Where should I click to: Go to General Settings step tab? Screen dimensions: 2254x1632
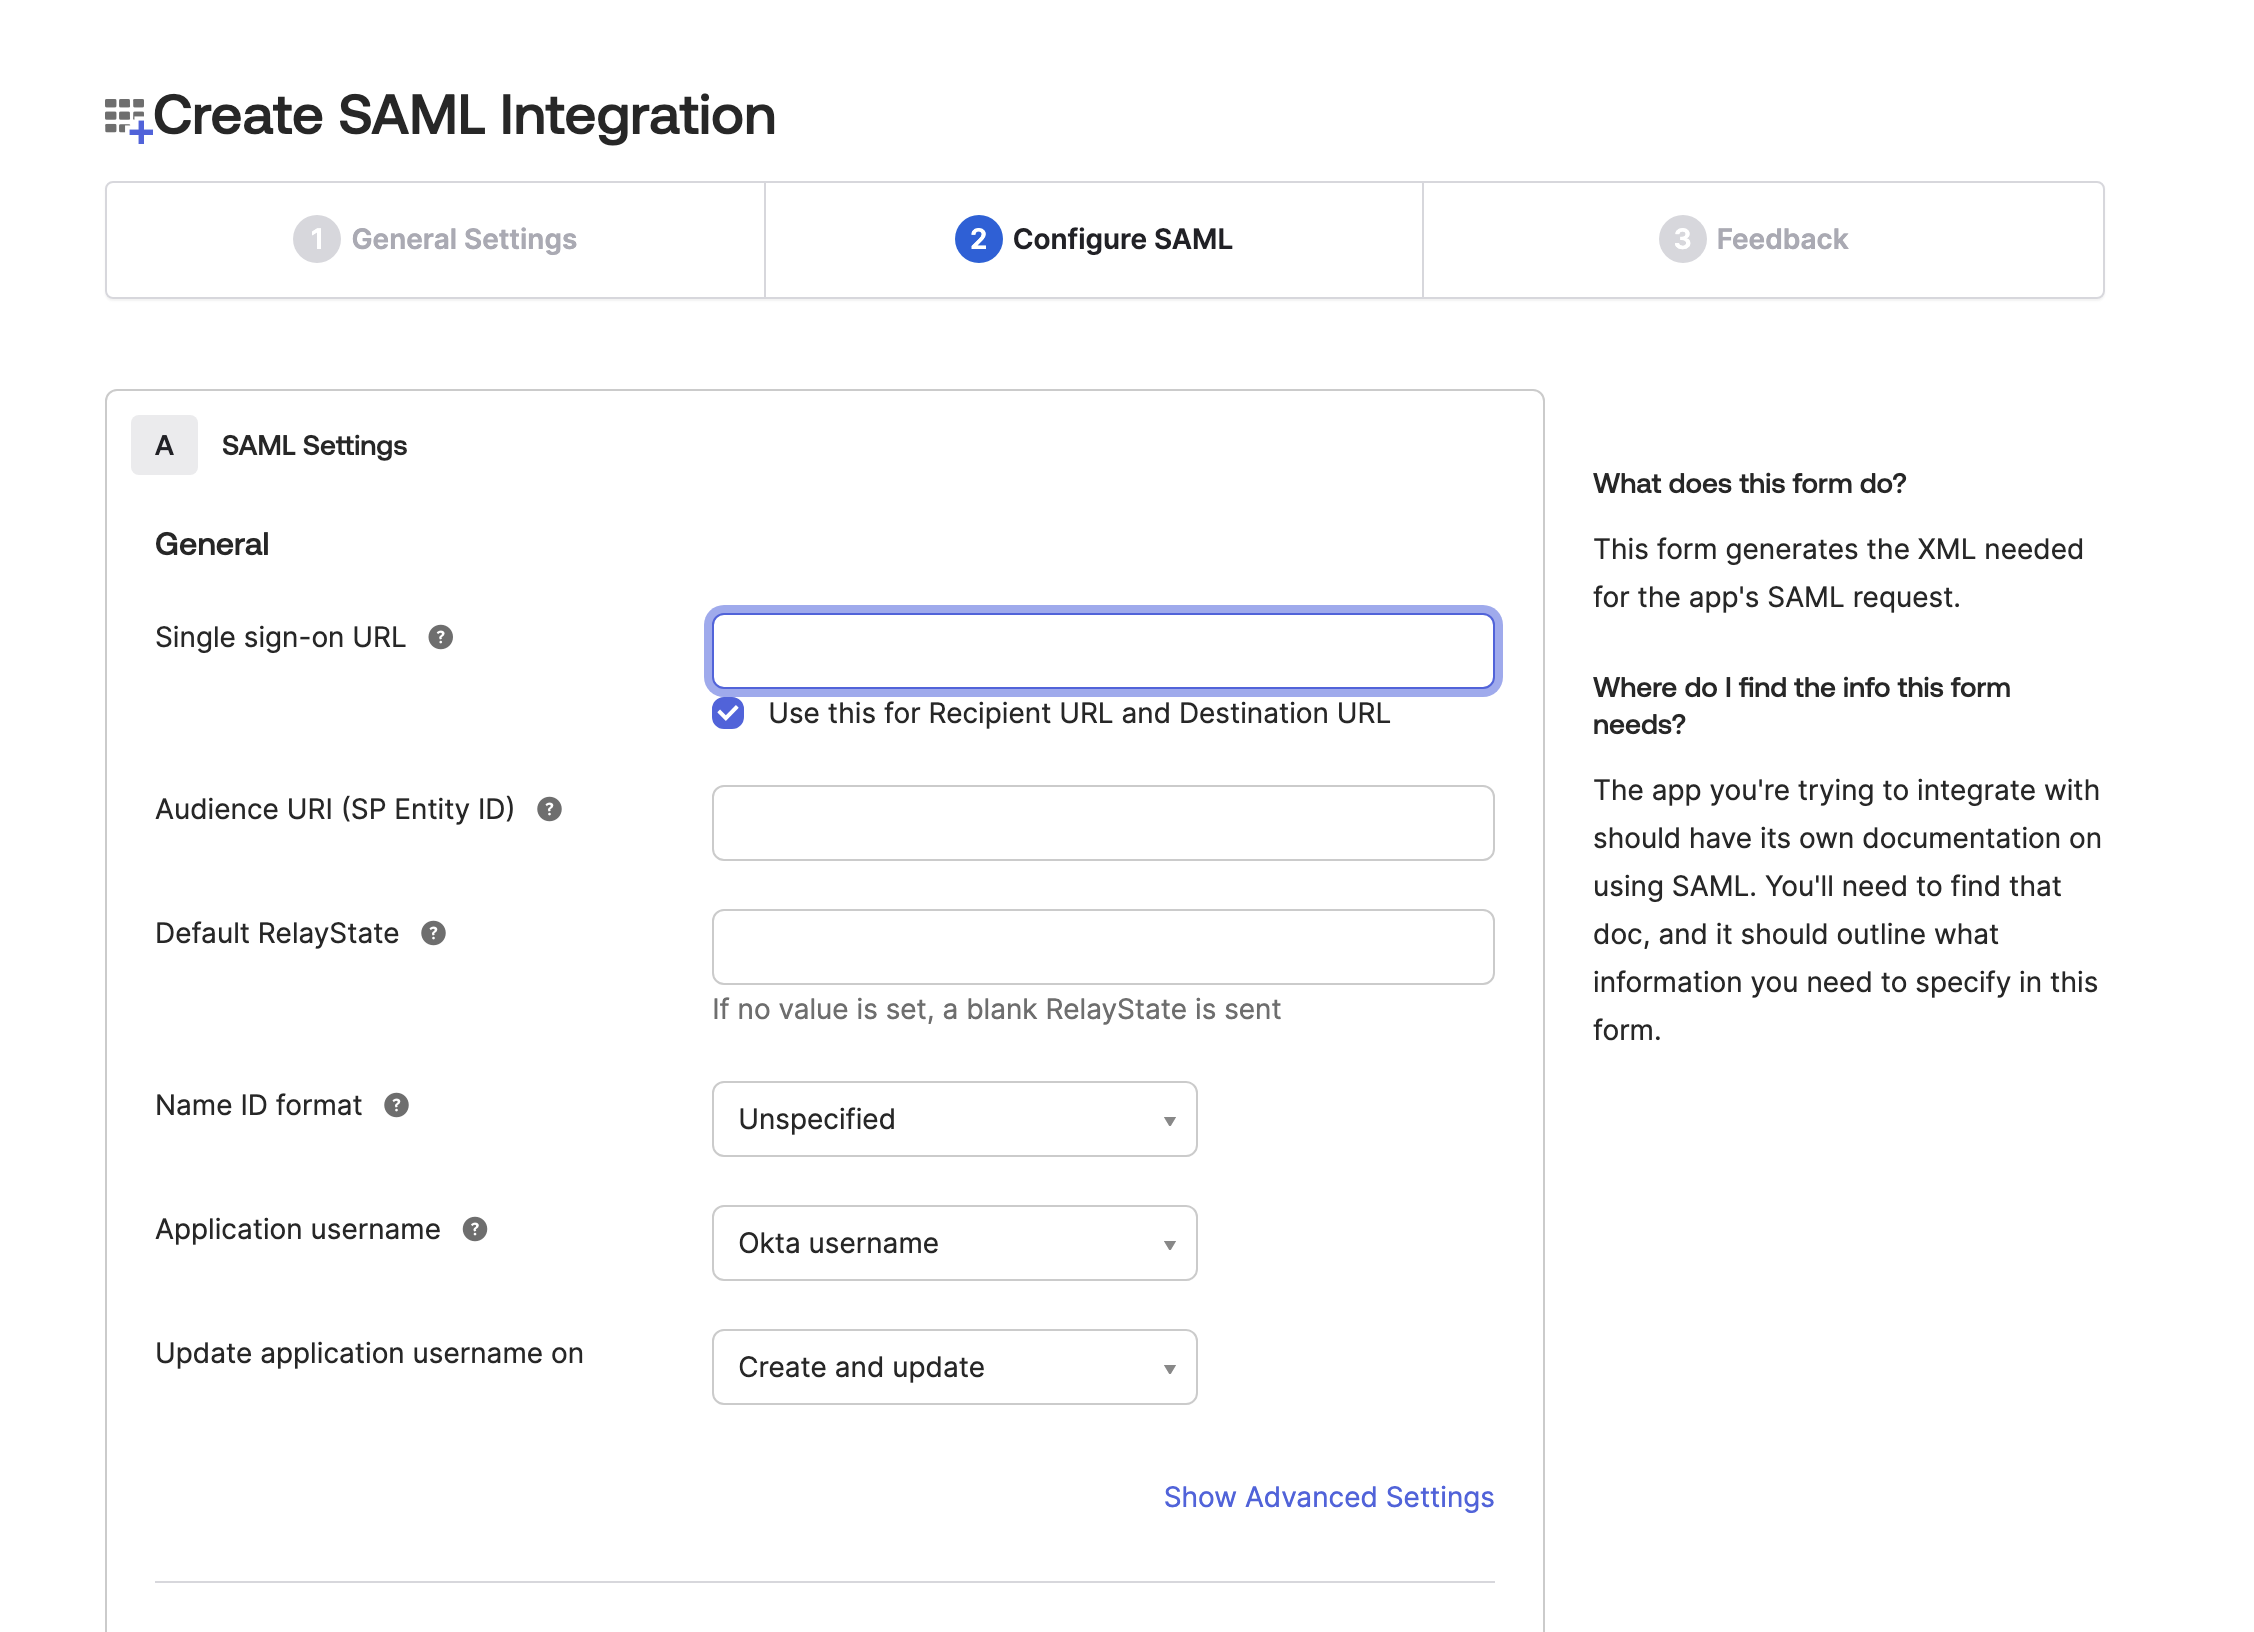coord(464,239)
